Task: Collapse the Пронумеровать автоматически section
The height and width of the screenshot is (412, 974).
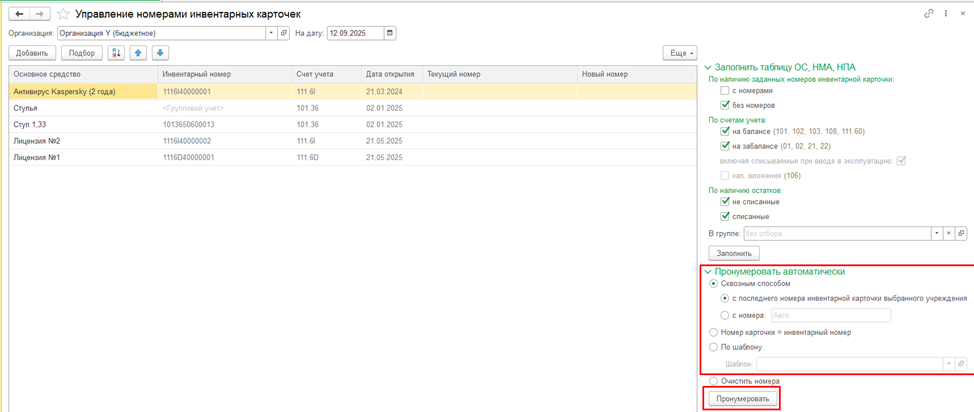Action: tap(708, 272)
